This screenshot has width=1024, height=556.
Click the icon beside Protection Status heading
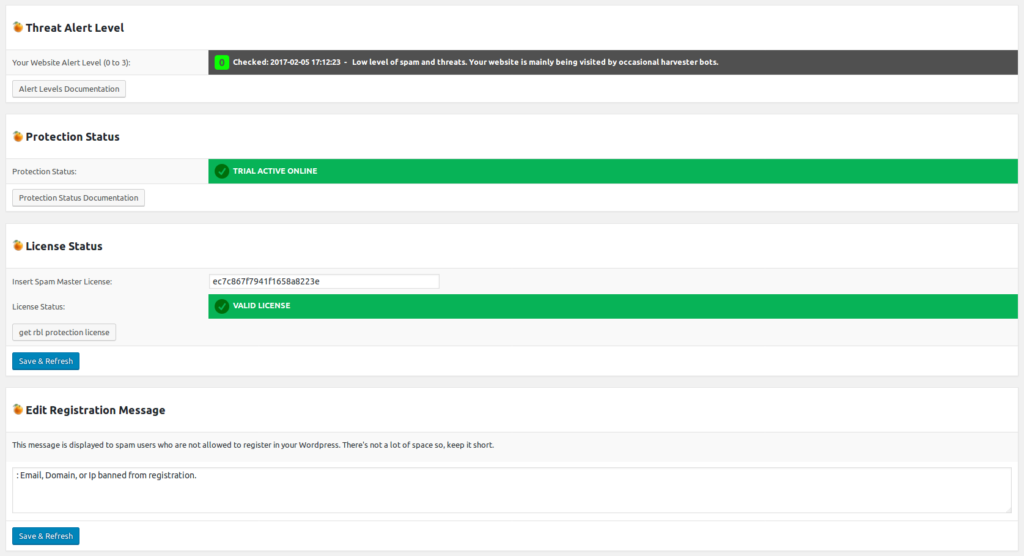18,136
